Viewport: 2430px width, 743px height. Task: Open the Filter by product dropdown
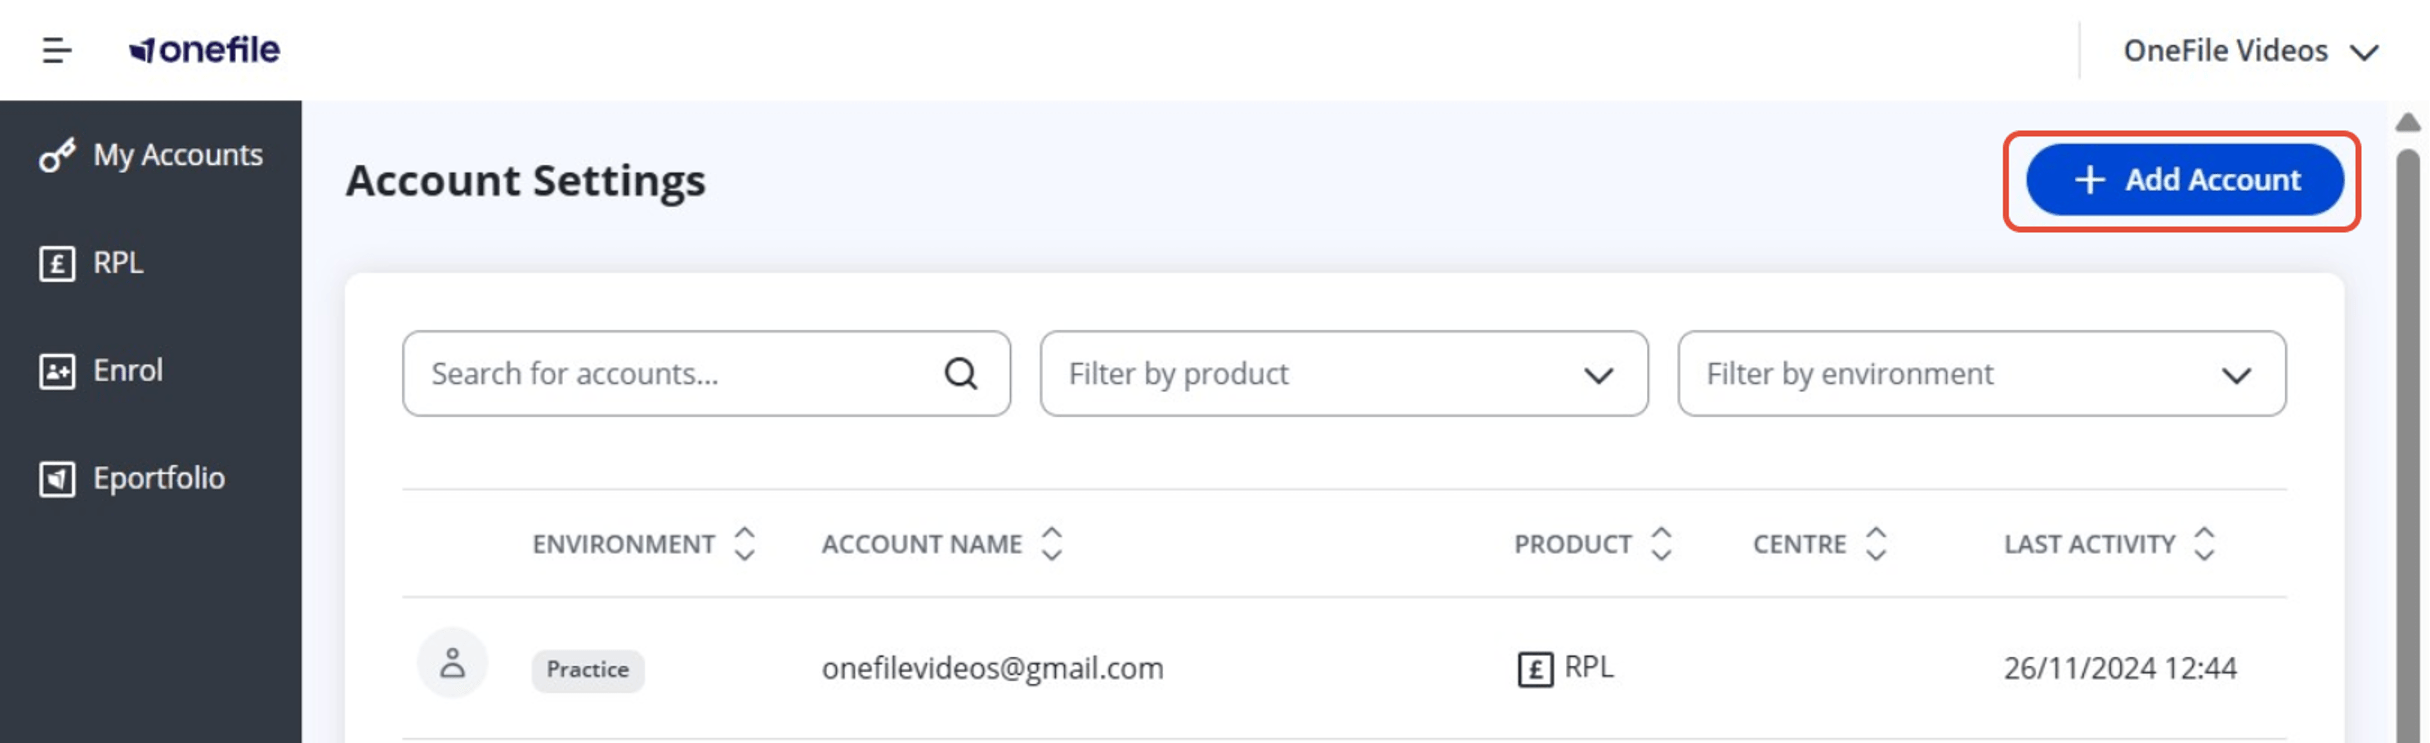[1344, 374]
